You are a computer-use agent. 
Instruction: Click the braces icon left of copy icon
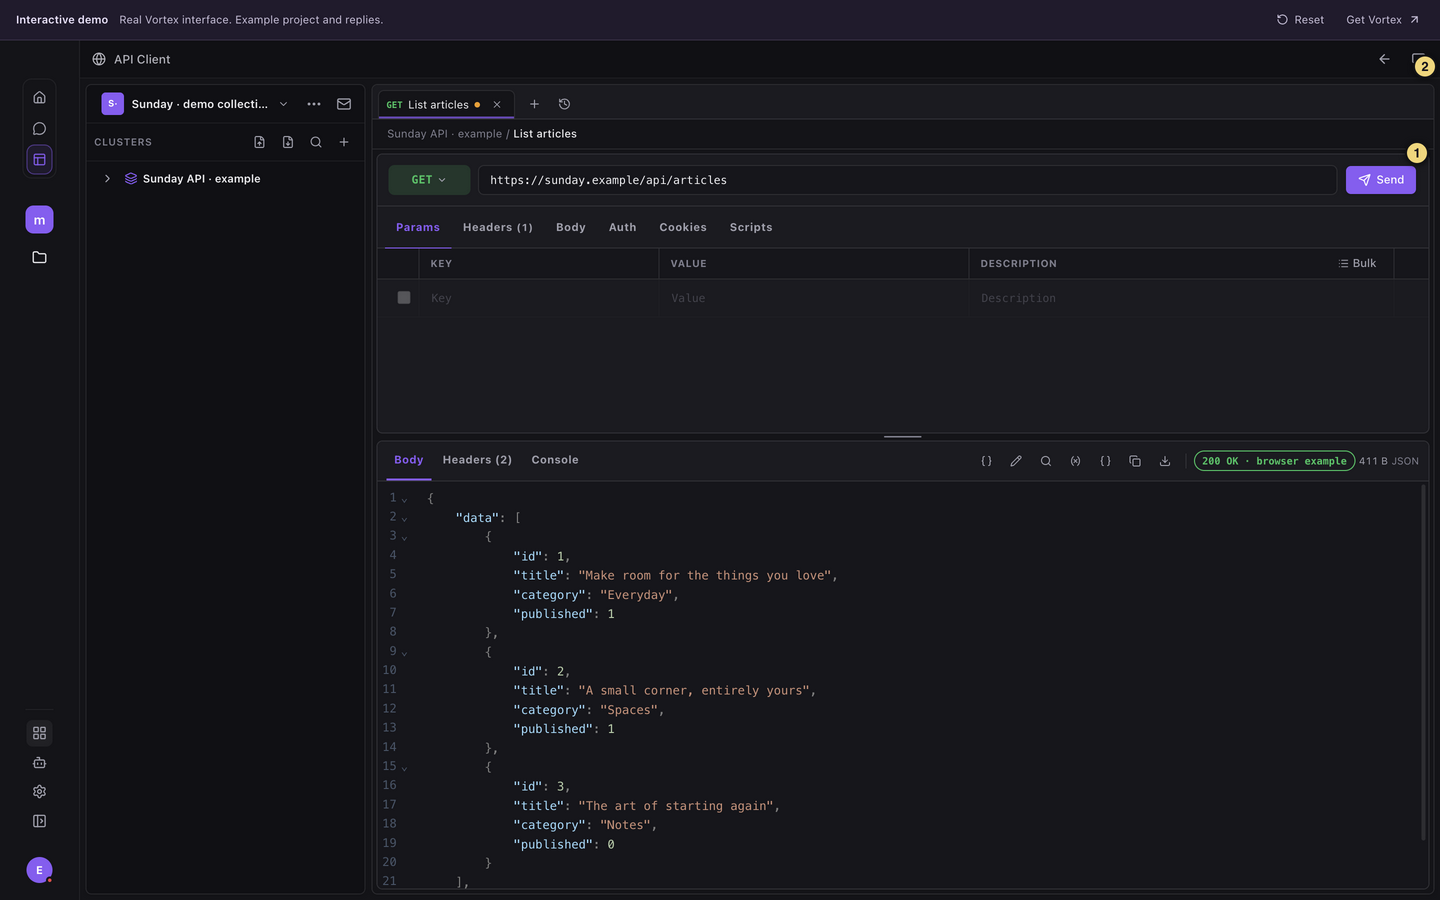(x=1105, y=461)
